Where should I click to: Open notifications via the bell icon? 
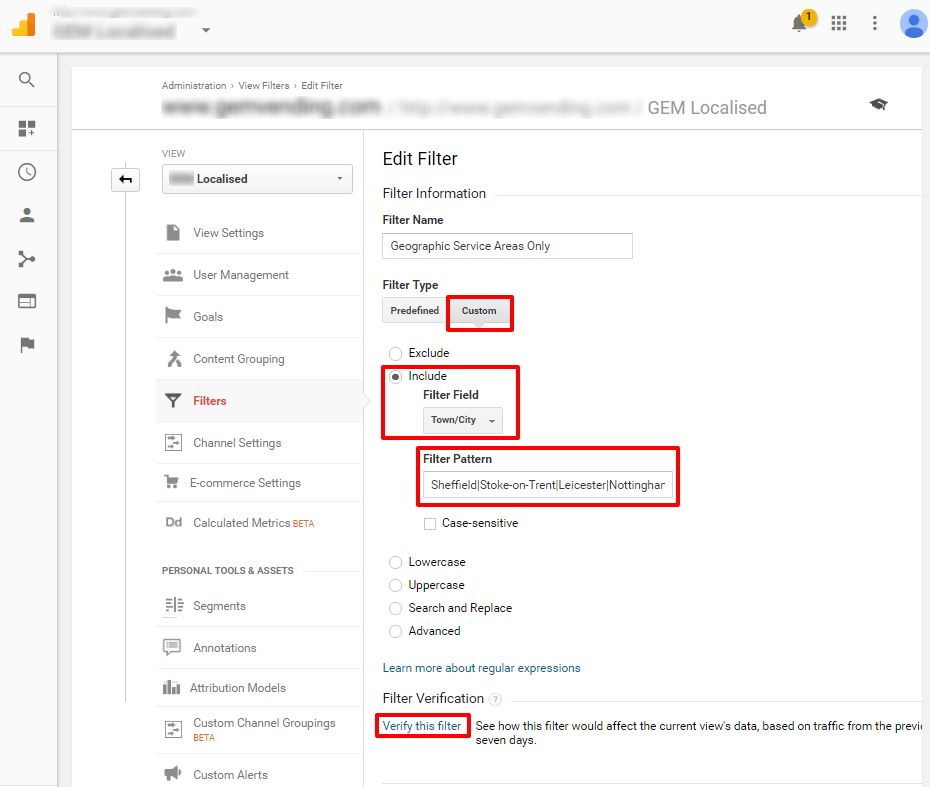[800, 23]
